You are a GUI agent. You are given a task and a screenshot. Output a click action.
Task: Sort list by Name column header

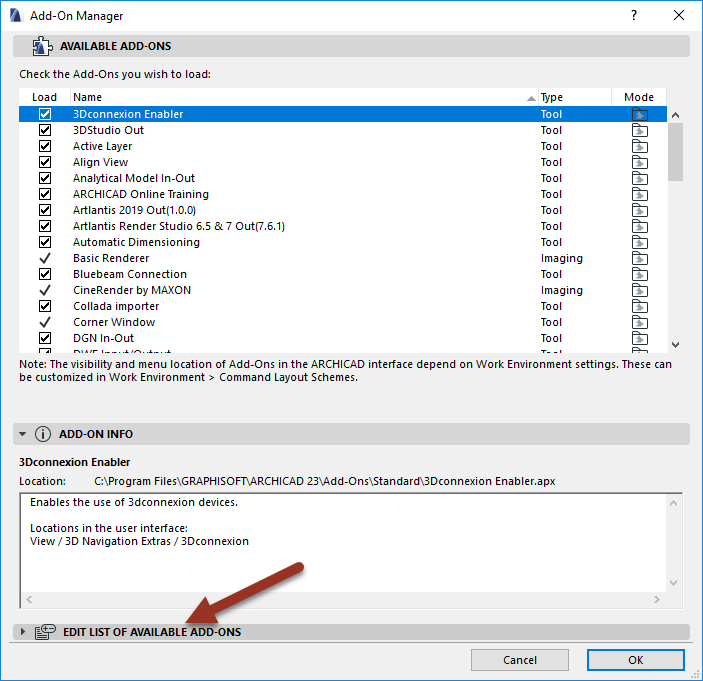click(304, 97)
